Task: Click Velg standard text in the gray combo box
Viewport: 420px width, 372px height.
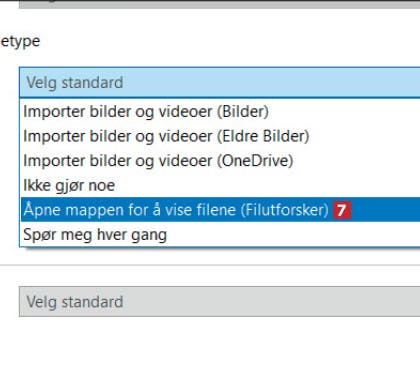Action: click(75, 302)
